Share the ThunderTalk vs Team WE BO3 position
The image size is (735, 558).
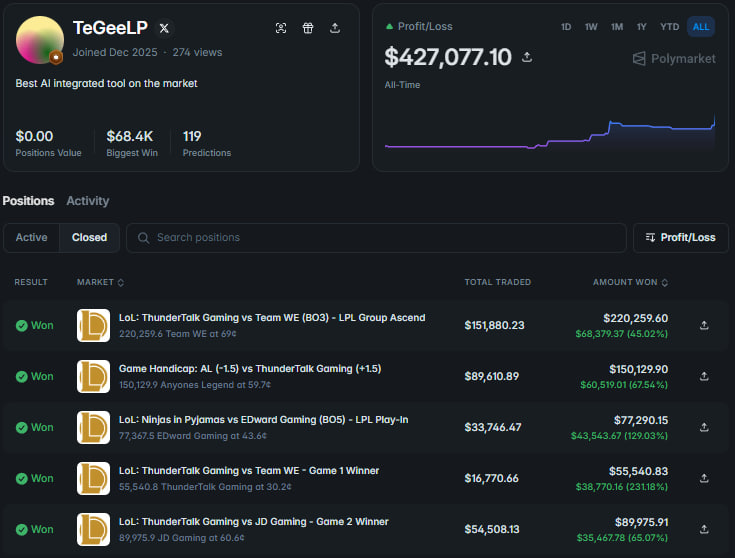click(x=704, y=325)
